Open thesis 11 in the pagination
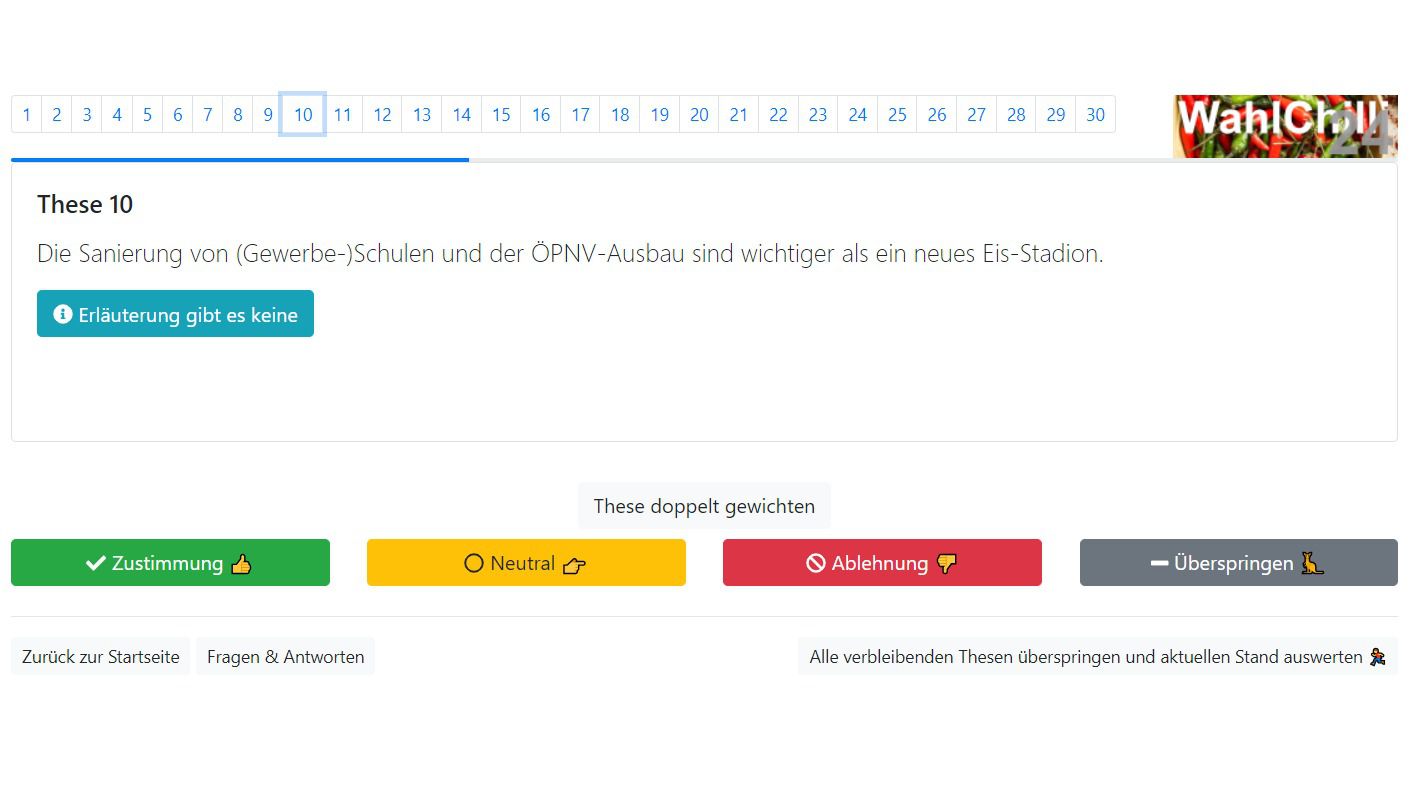The height and width of the screenshot is (805, 1413). coord(342,115)
